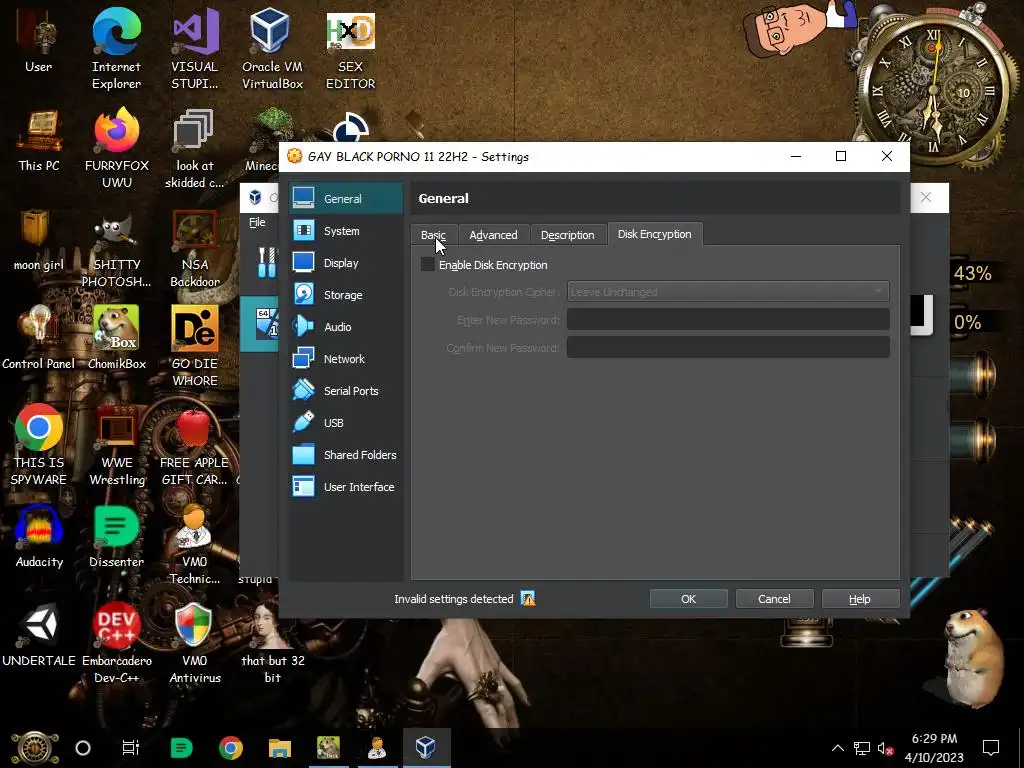The height and width of the screenshot is (768, 1024).
Task: Open Network settings category
Action: click(345, 359)
